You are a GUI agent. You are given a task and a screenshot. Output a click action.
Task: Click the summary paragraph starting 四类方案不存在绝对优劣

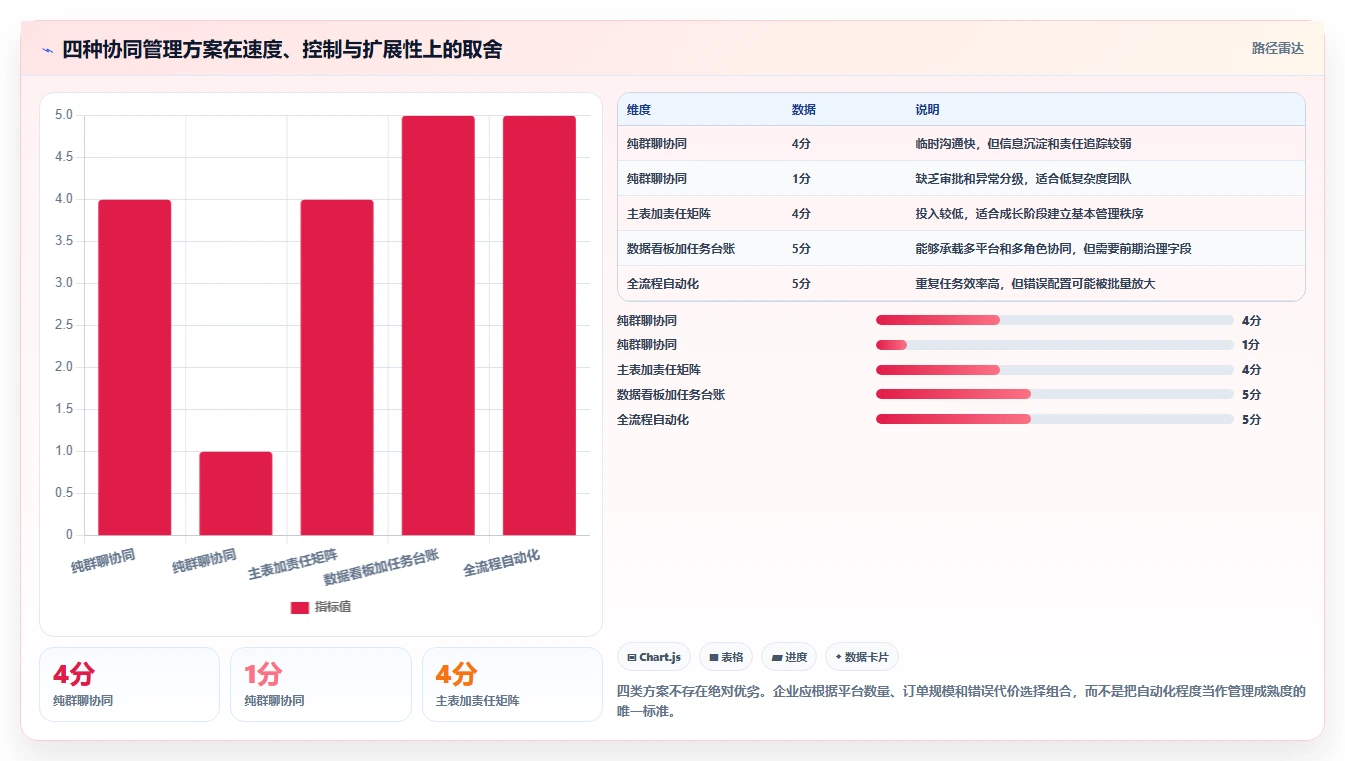click(962, 701)
